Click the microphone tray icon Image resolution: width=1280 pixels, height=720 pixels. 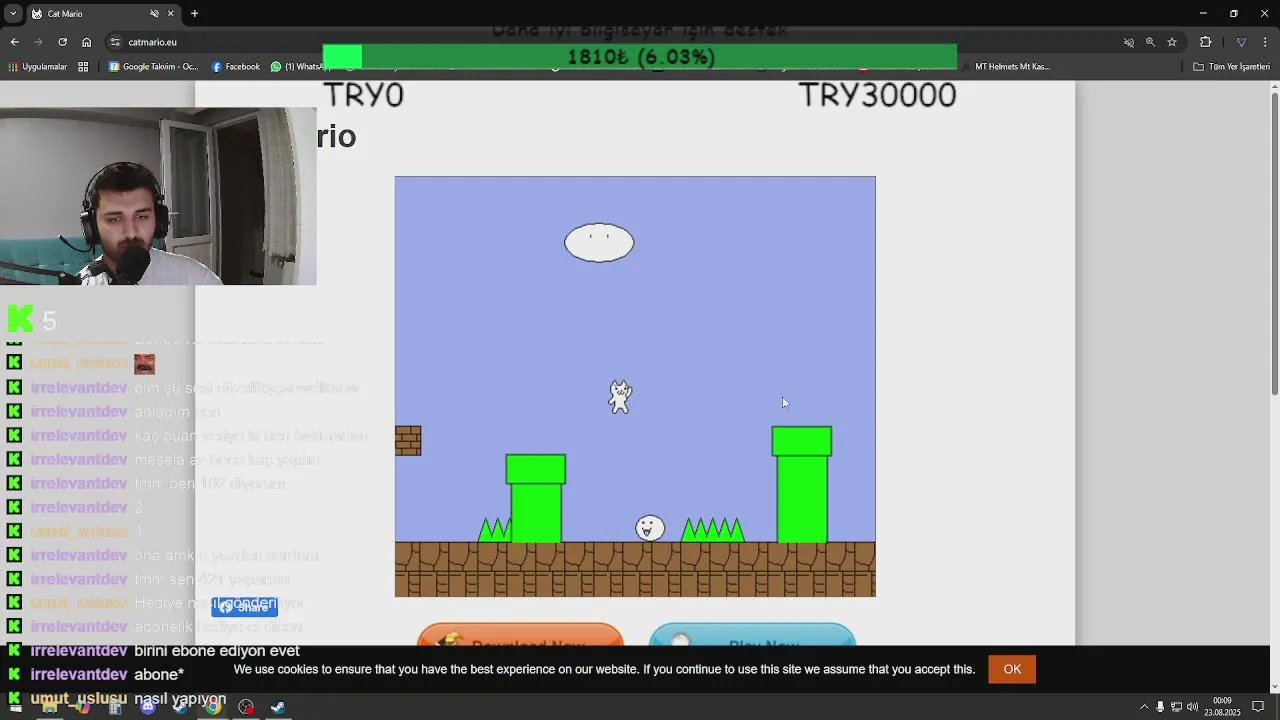(1160, 707)
